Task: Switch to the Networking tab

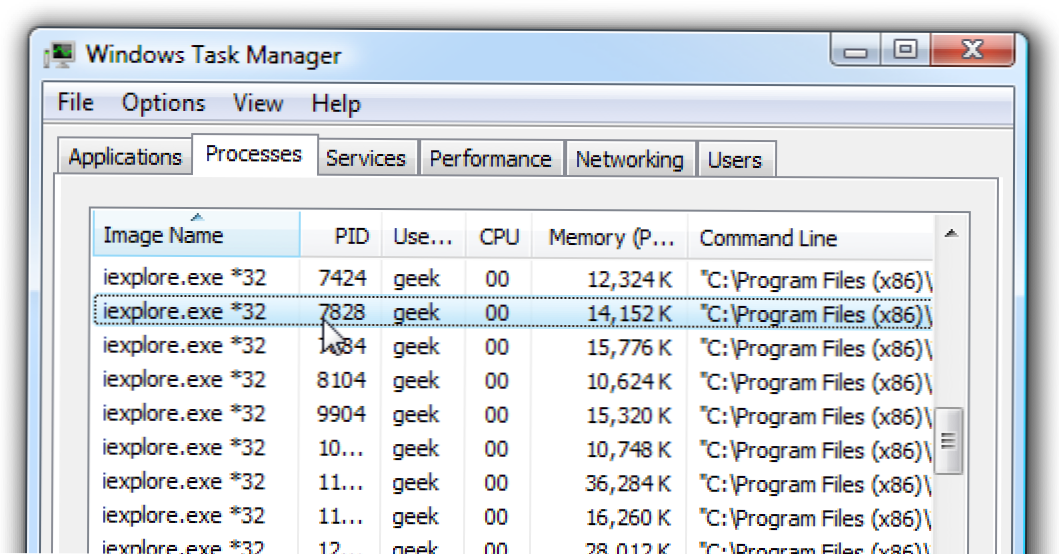Action: point(629,159)
